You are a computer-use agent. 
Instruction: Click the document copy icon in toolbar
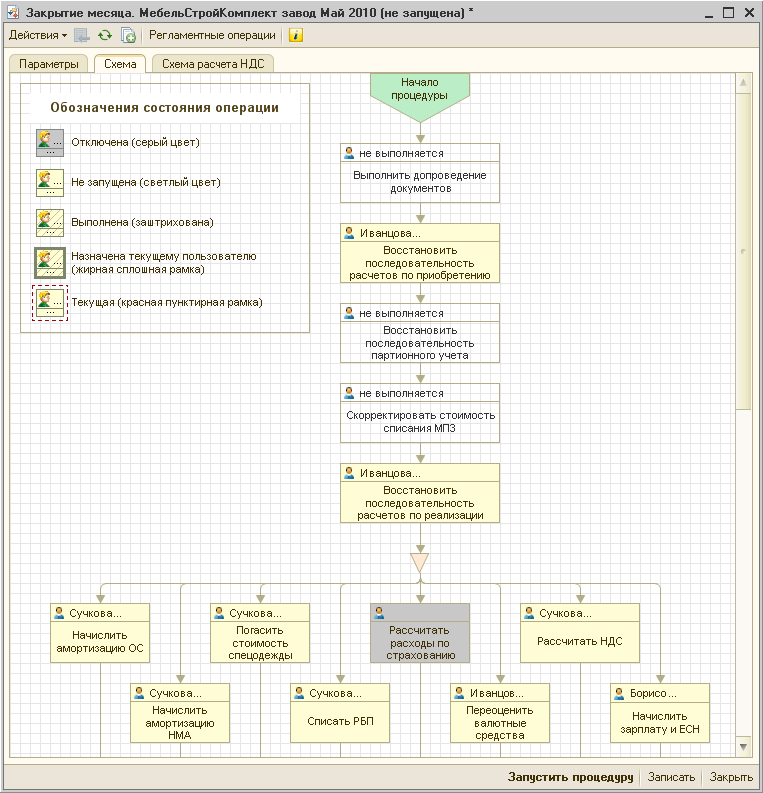point(128,35)
